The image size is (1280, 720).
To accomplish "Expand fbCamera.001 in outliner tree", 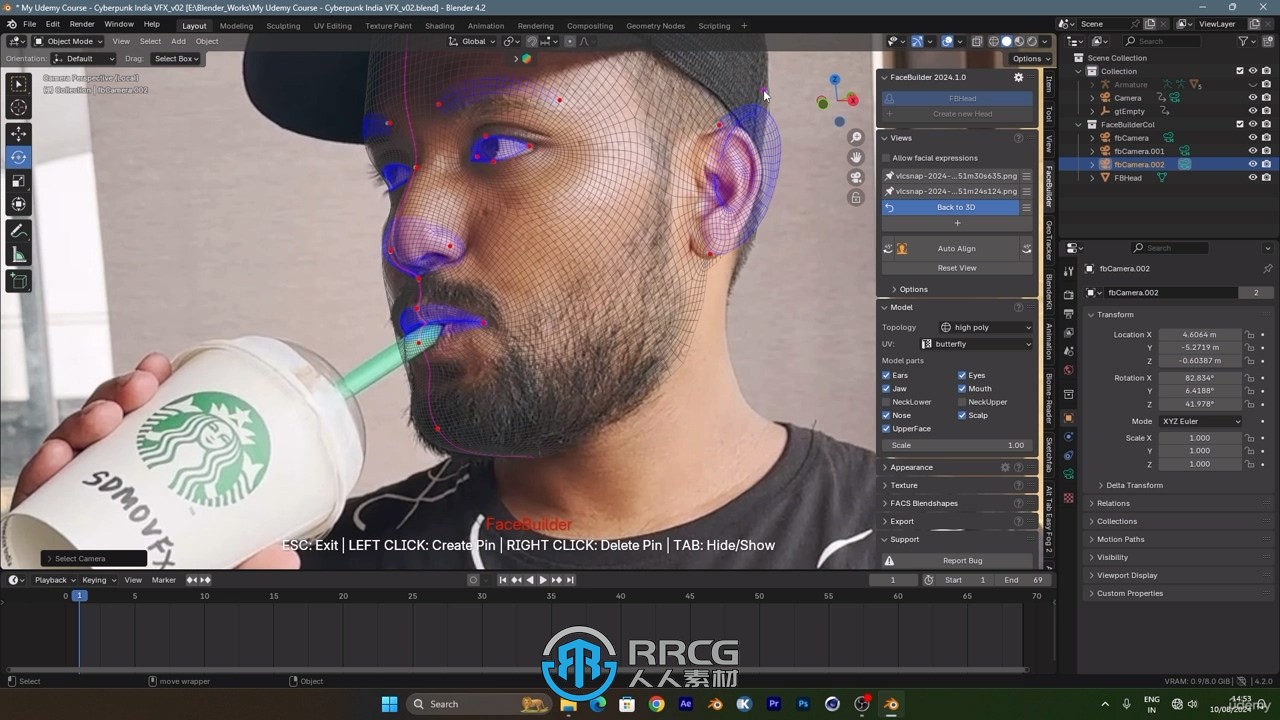I will (x=1092, y=151).
